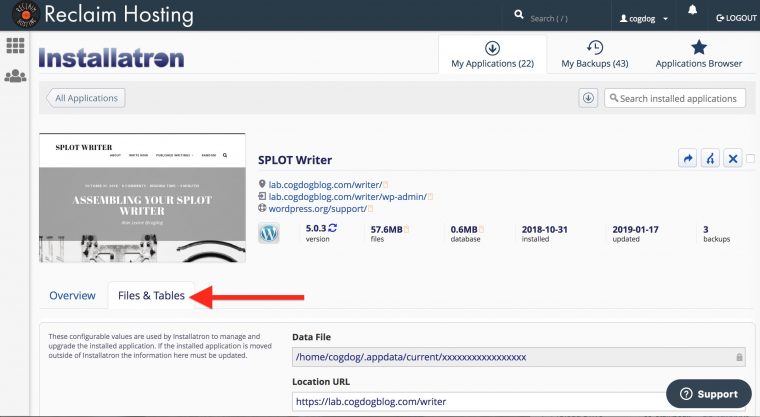This screenshot has width=760, height=417.
Task: Click the 0.6MB database value
Action: pos(464,230)
